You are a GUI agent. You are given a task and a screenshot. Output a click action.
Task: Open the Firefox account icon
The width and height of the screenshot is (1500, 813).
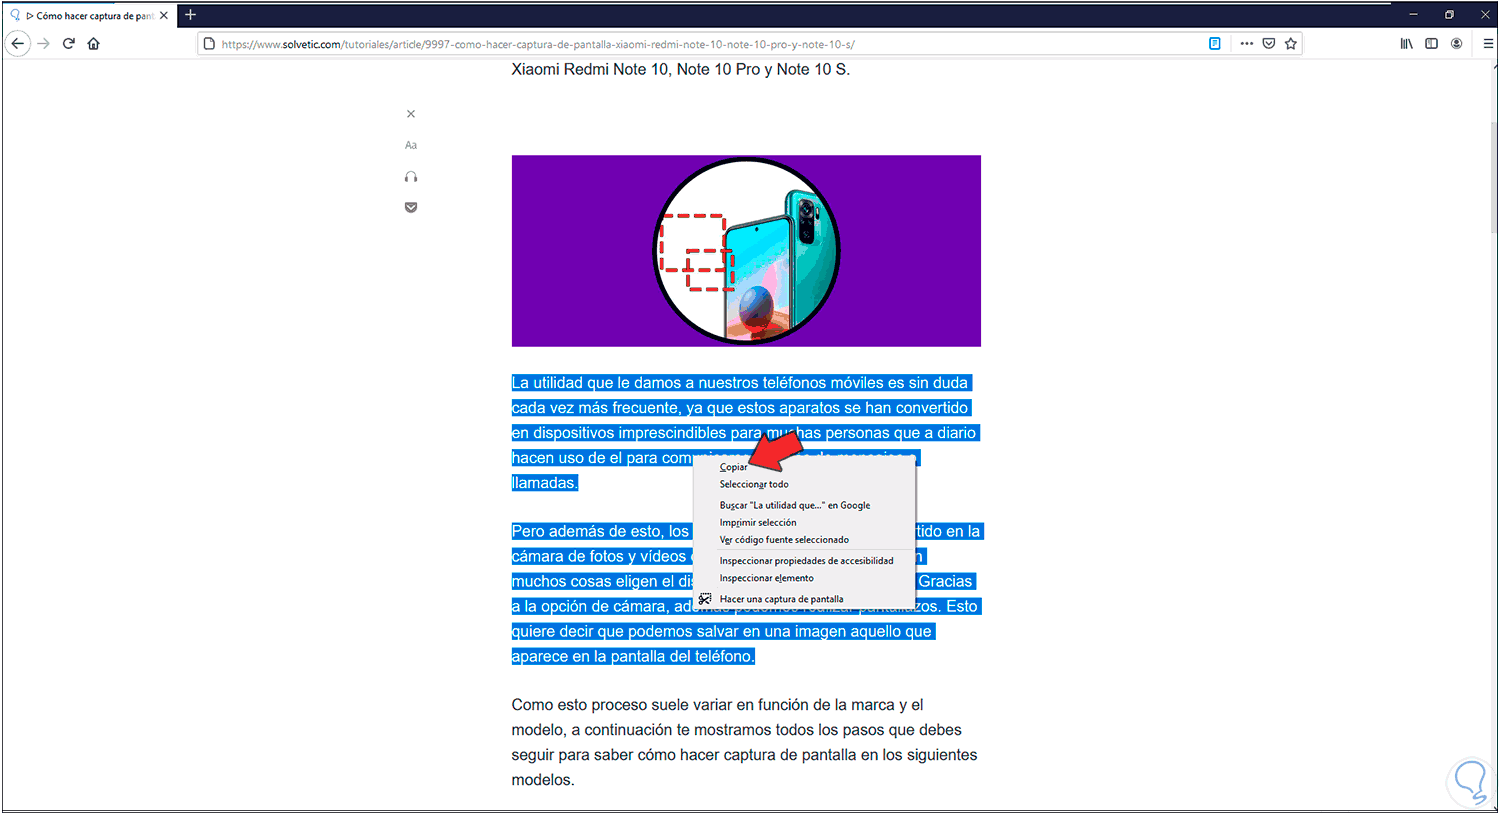click(x=1456, y=44)
